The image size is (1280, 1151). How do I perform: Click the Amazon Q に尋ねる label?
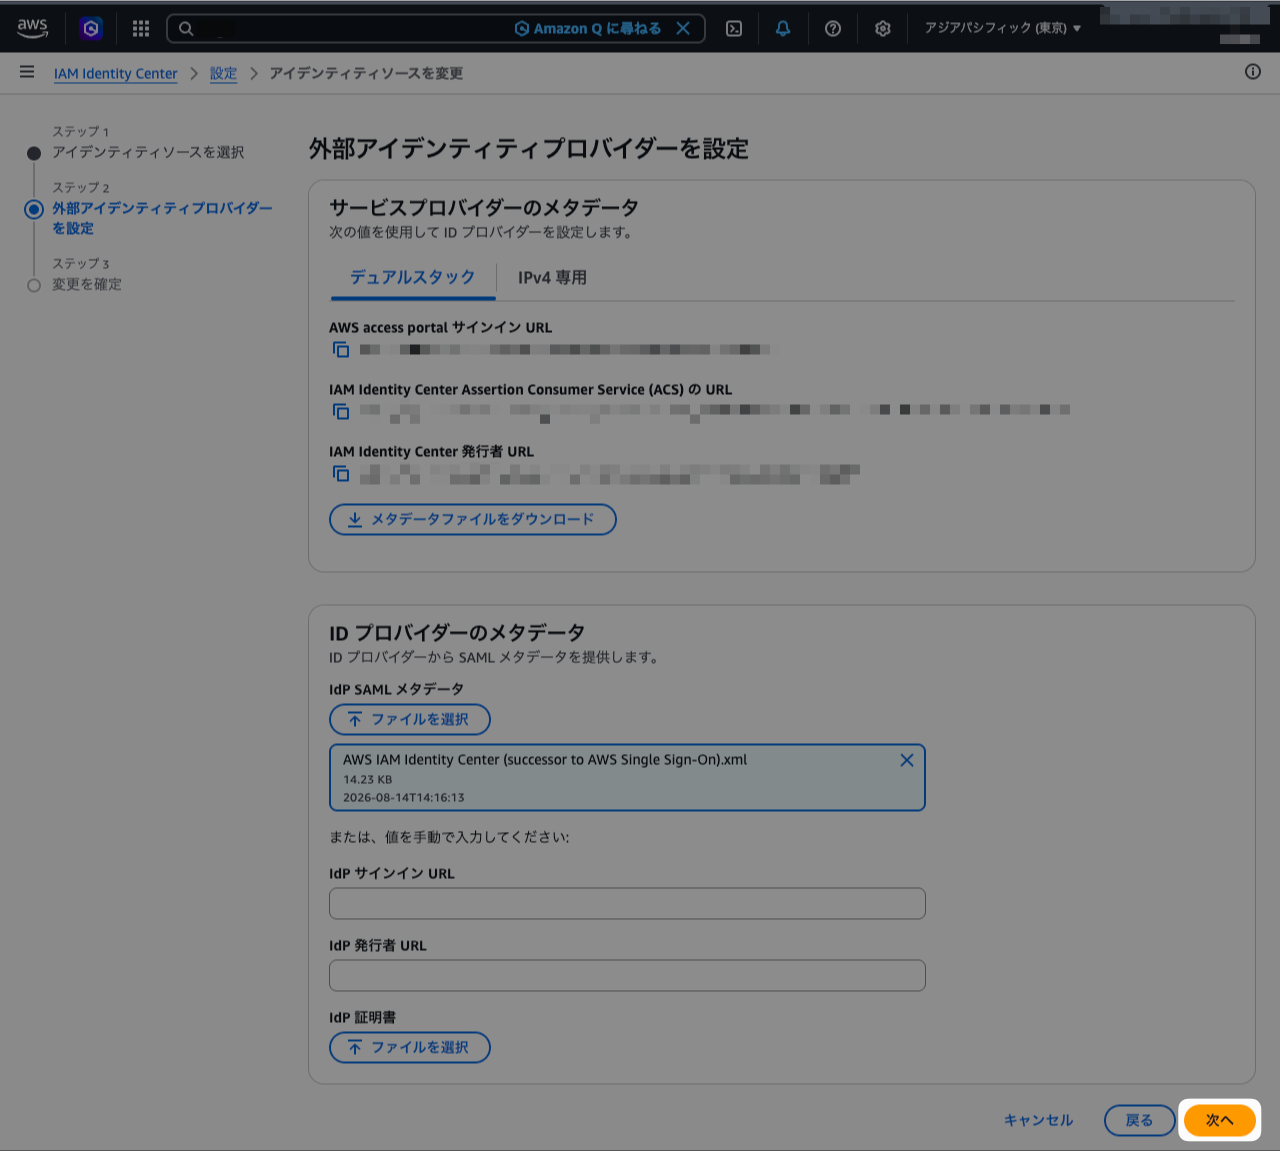pos(588,28)
